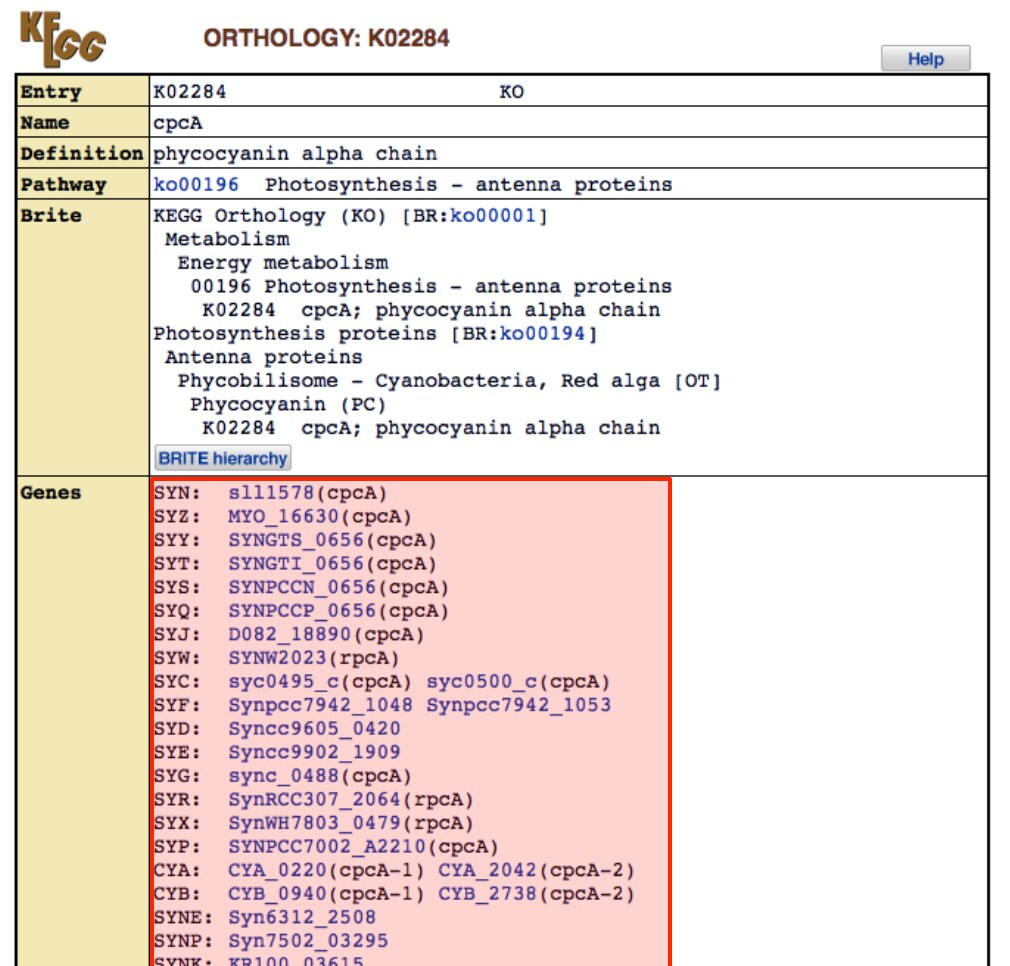Open gene link SYNGTI_0656
Image resolution: width=1010 pixels, height=966 pixels.
296,564
